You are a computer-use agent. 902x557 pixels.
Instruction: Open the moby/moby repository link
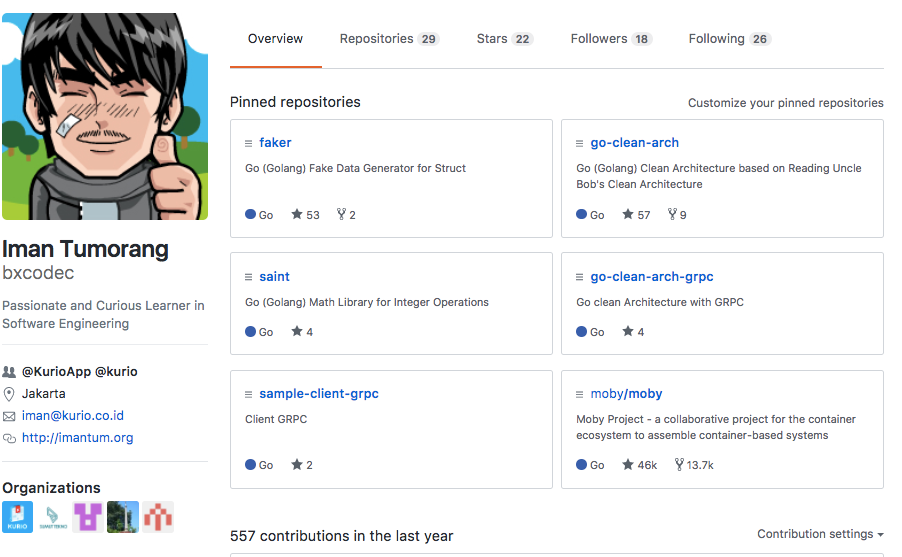click(x=626, y=394)
